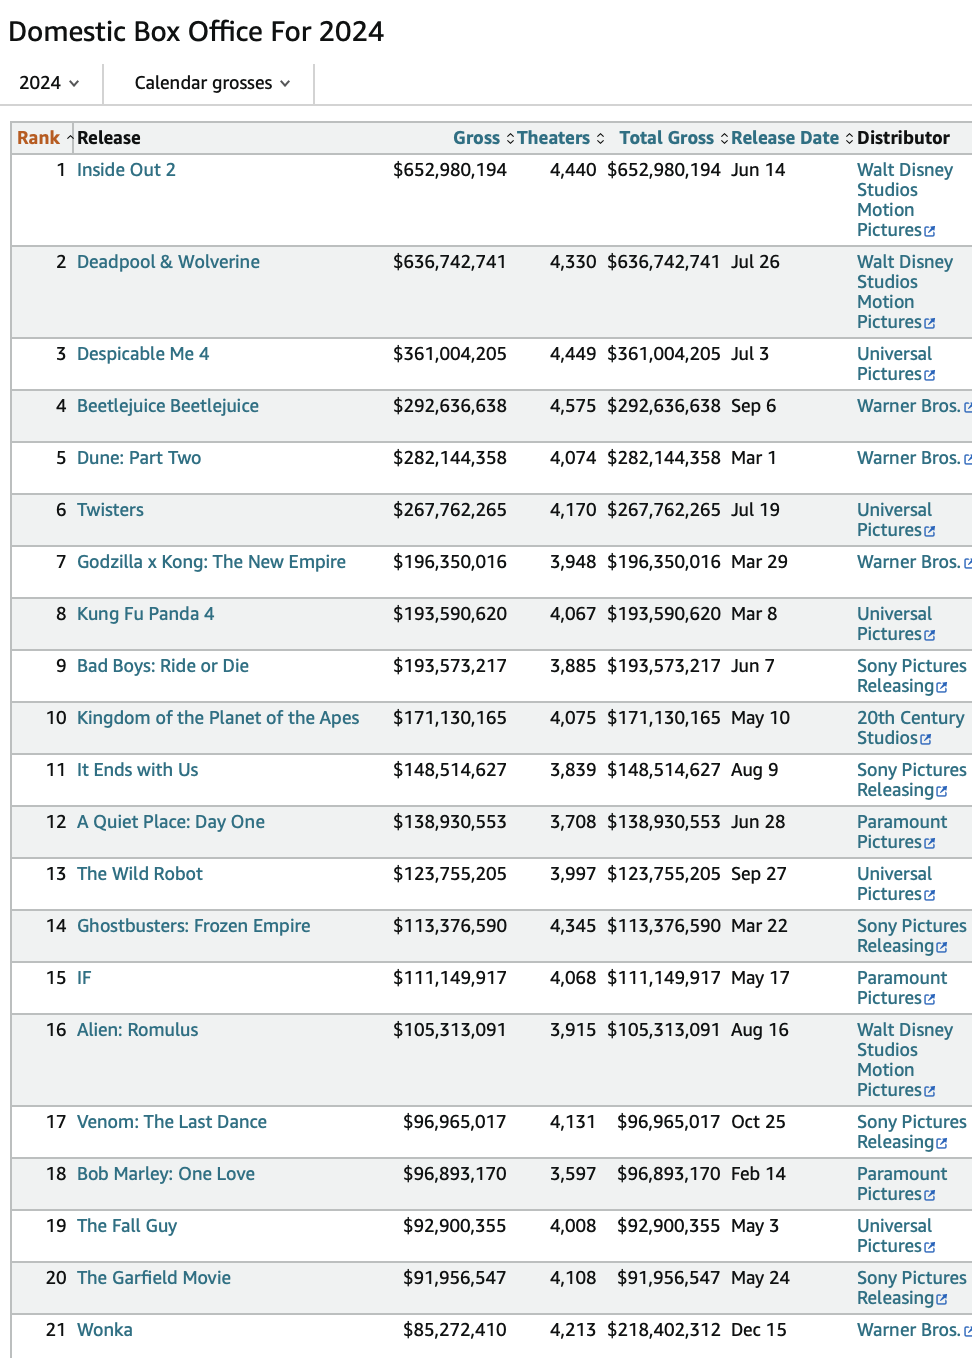The image size is (972, 1358).
Task: Open the Wonka release page
Action: point(105,1330)
